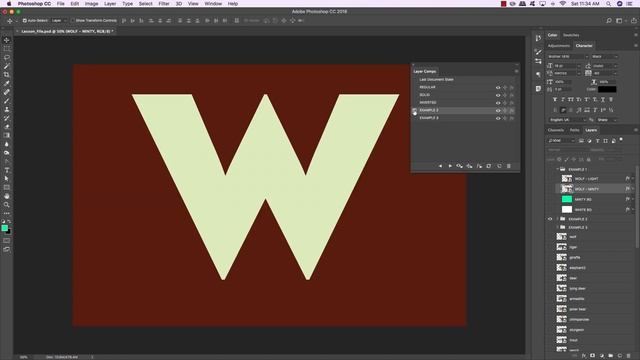Image resolution: width=640 pixels, height=360 pixels.
Task: Switch to the Channels tab
Action: point(556,130)
